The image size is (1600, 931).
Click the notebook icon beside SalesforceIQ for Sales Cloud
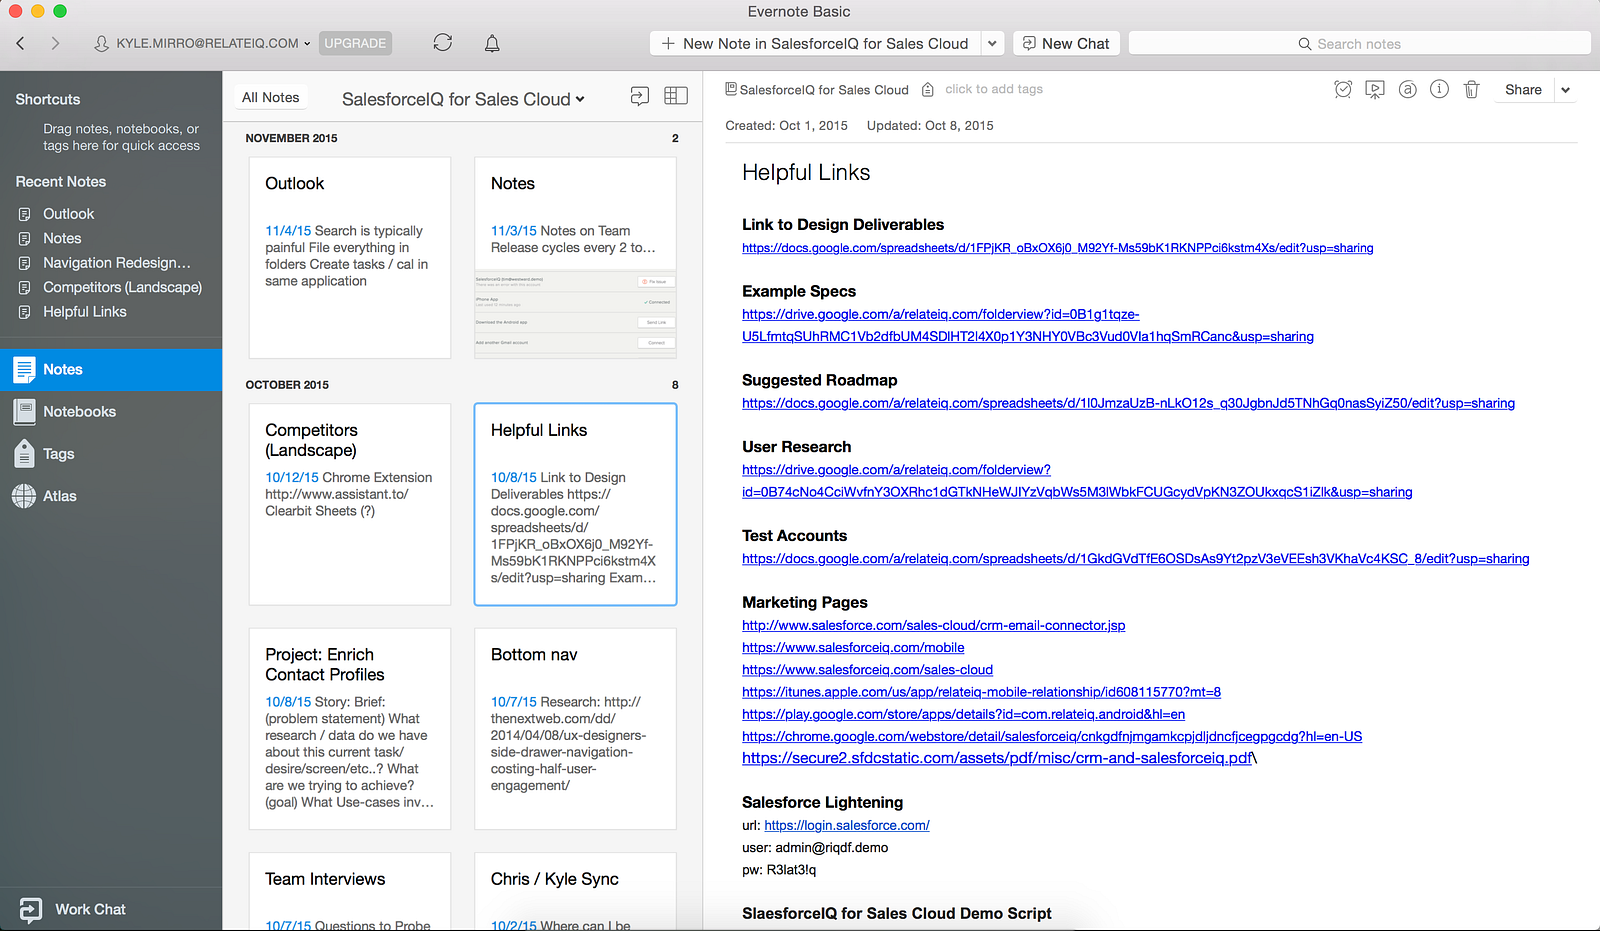731,89
